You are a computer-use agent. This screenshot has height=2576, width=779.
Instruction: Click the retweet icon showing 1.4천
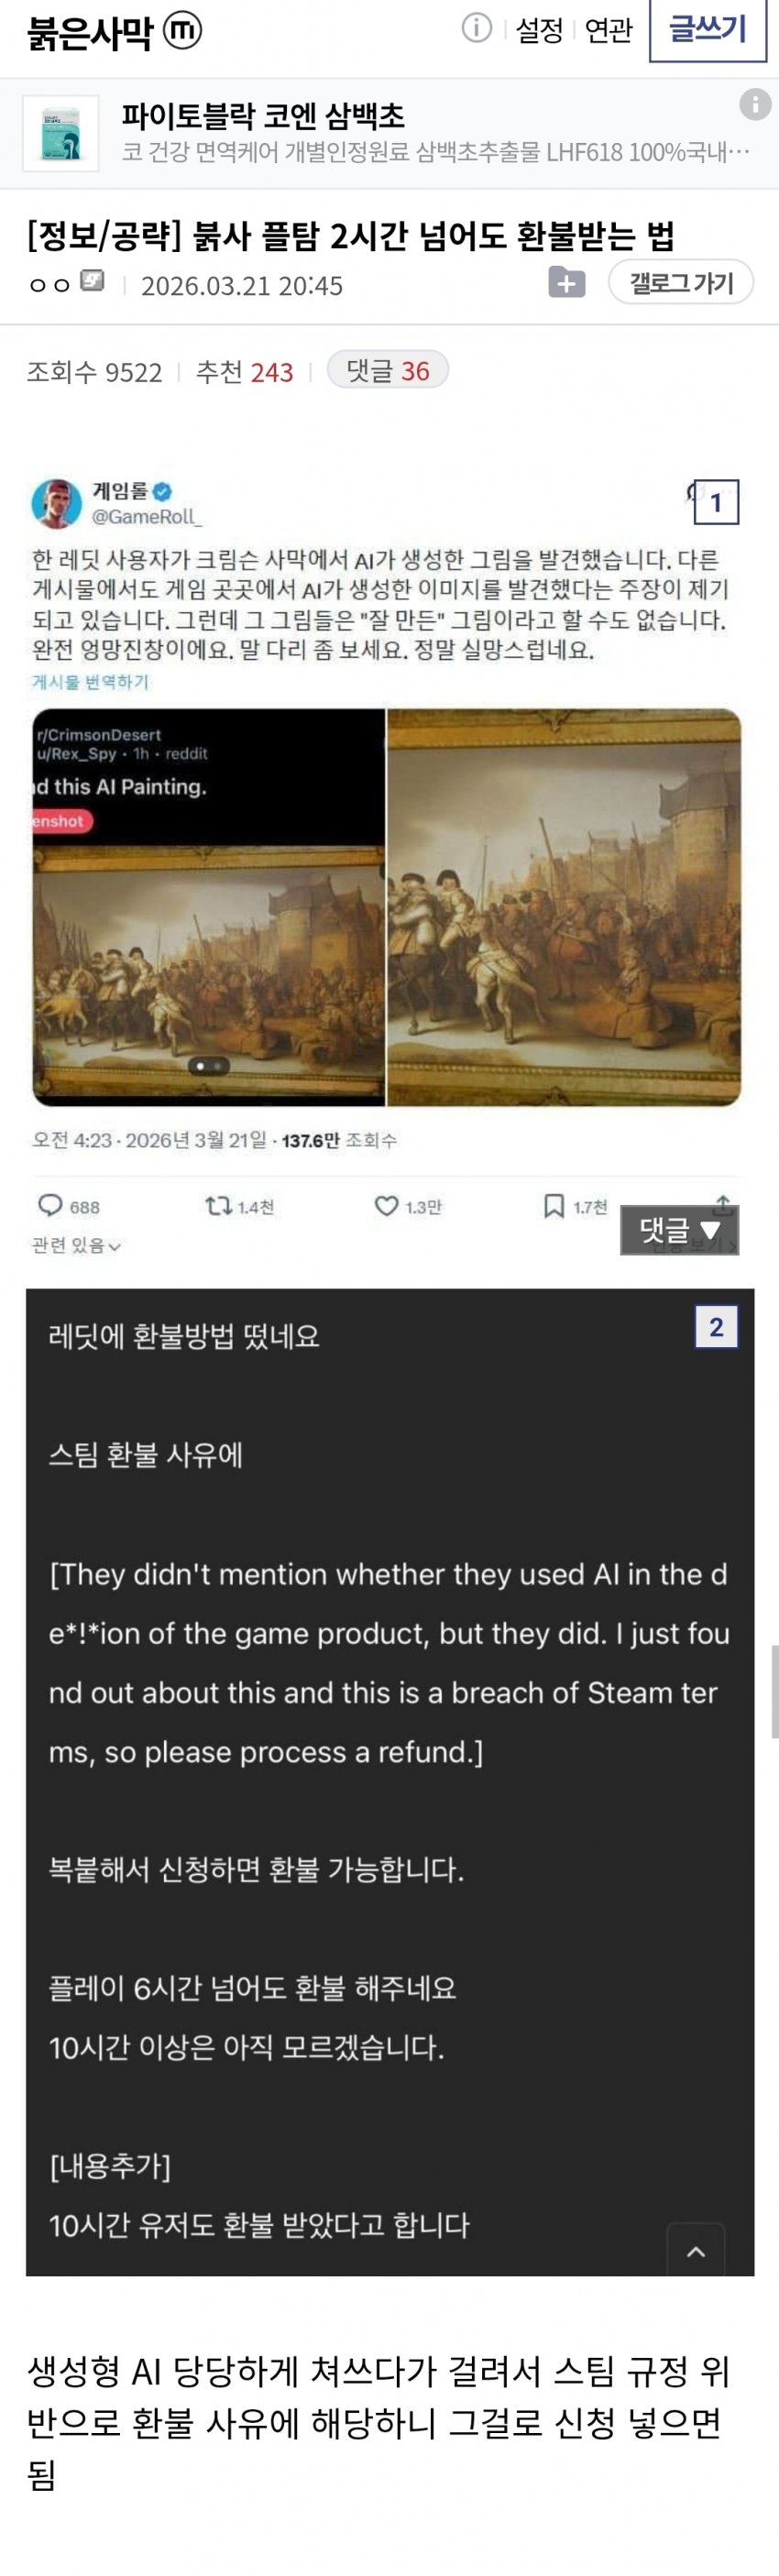[218, 1206]
